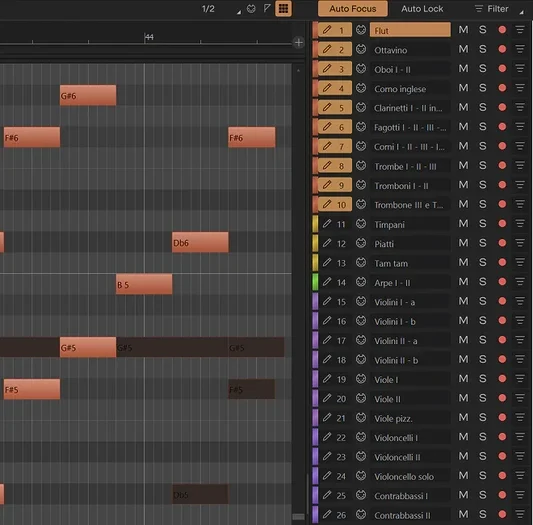Solo the Oboi I - II track
The height and width of the screenshot is (525, 533).
pos(482,68)
